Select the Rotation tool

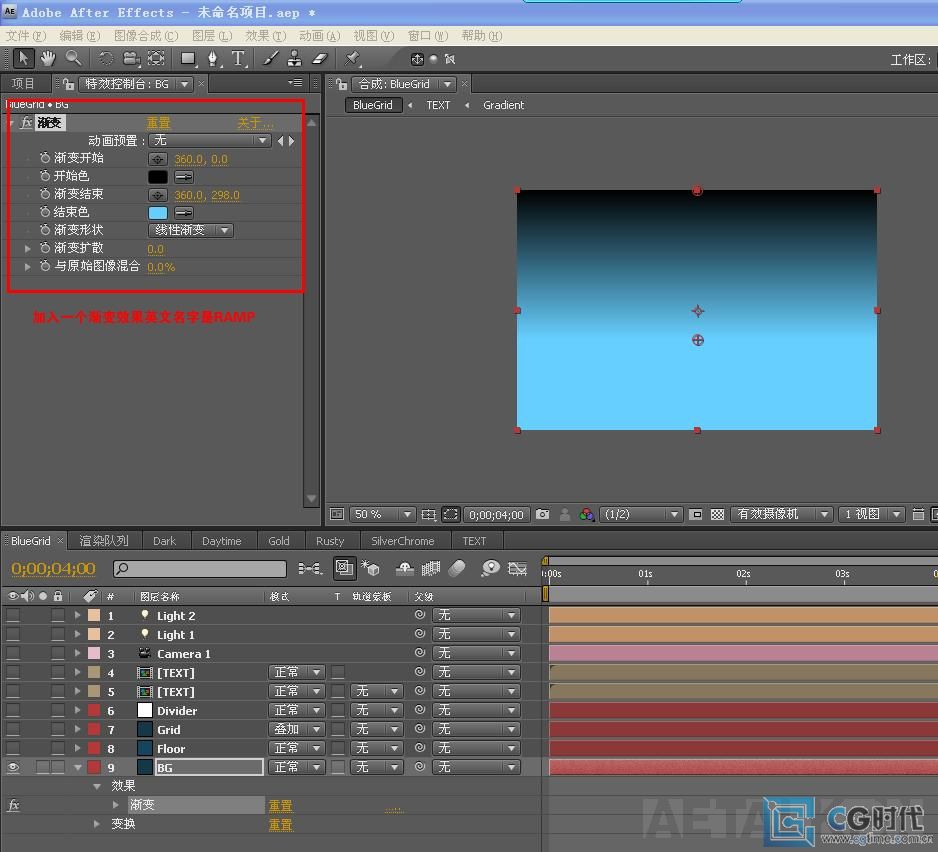pos(105,59)
